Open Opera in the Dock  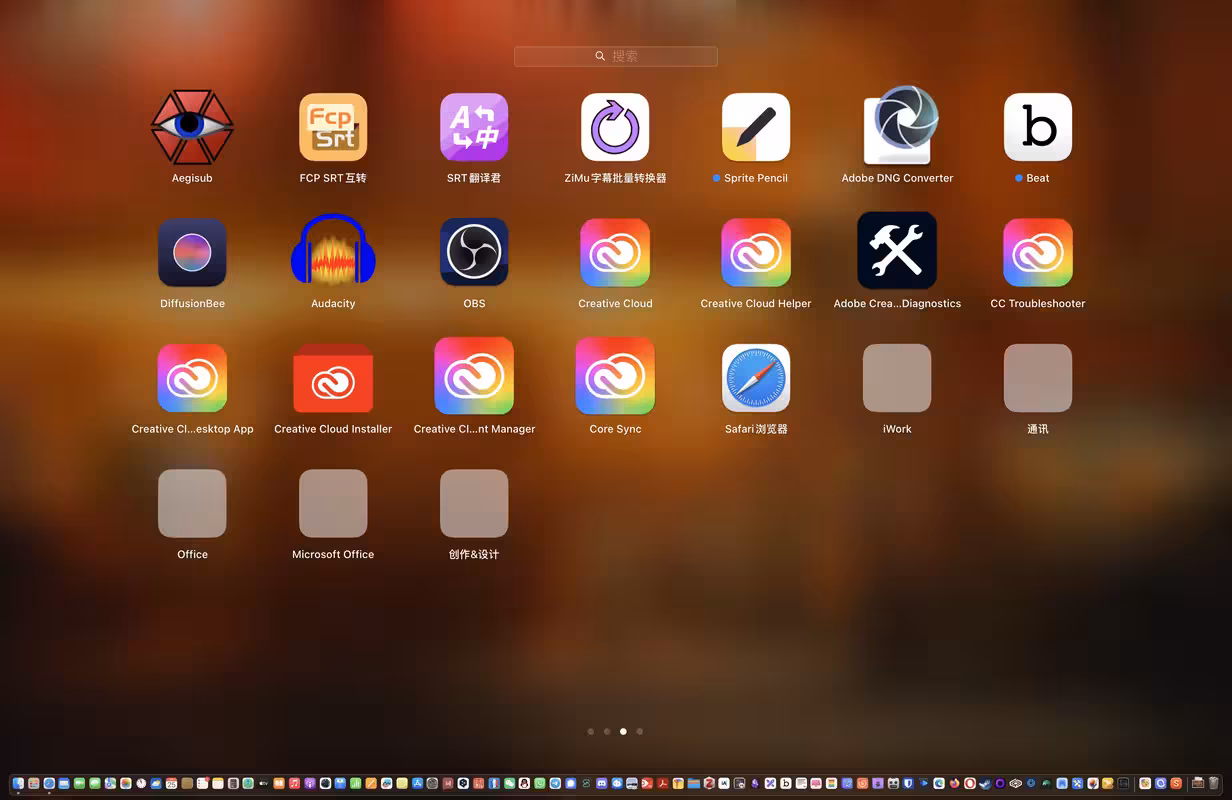(970, 783)
